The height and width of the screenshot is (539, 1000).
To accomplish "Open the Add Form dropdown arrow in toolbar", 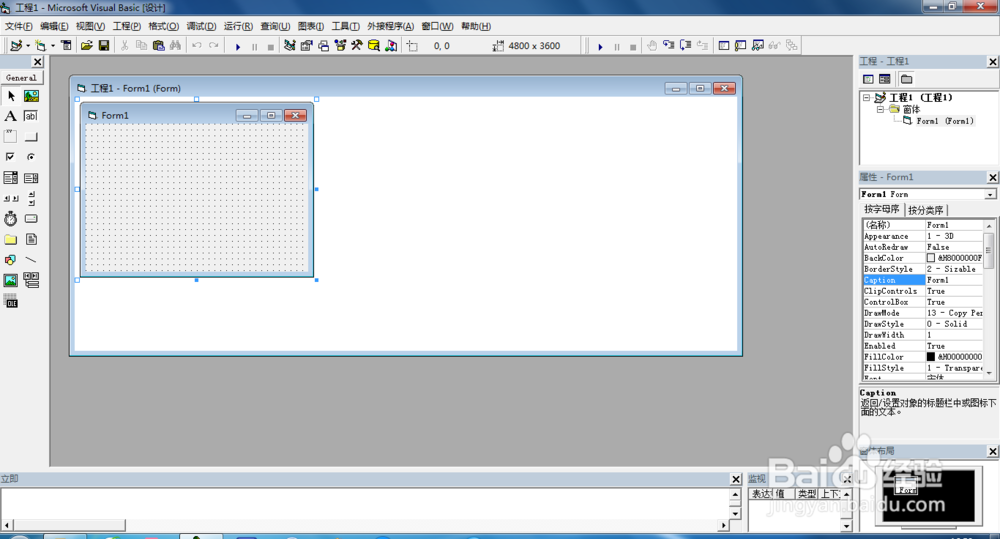I will (53, 45).
